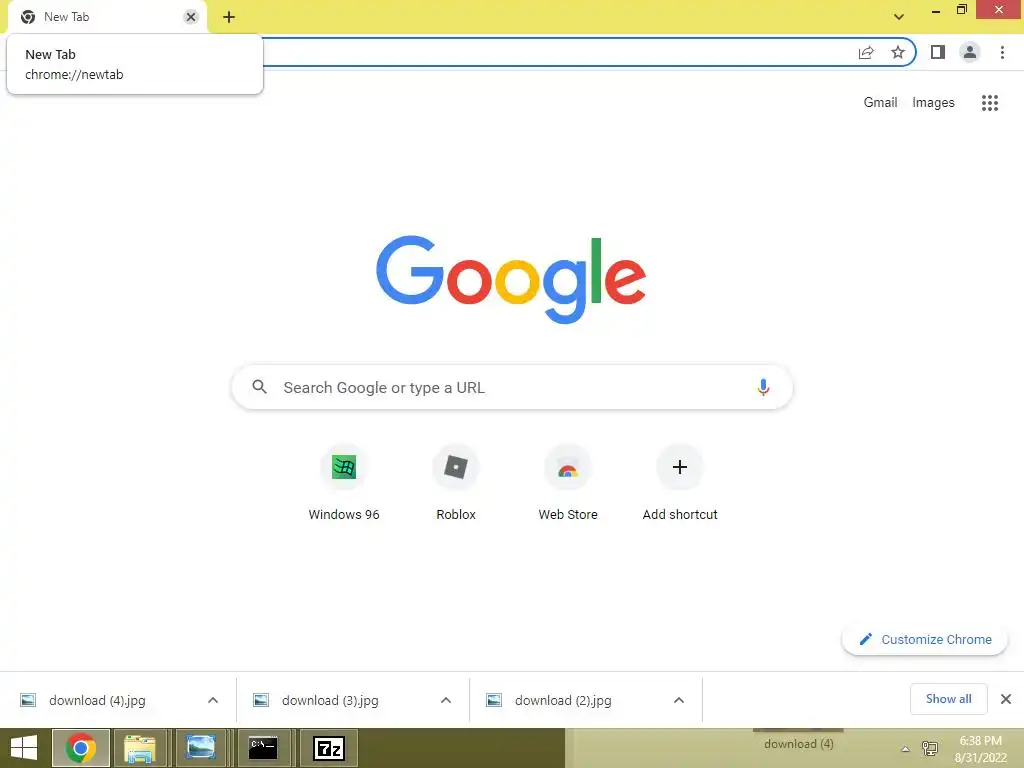Bookmark this tab with star icon
This screenshot has width=1024, height=768.
898,52
